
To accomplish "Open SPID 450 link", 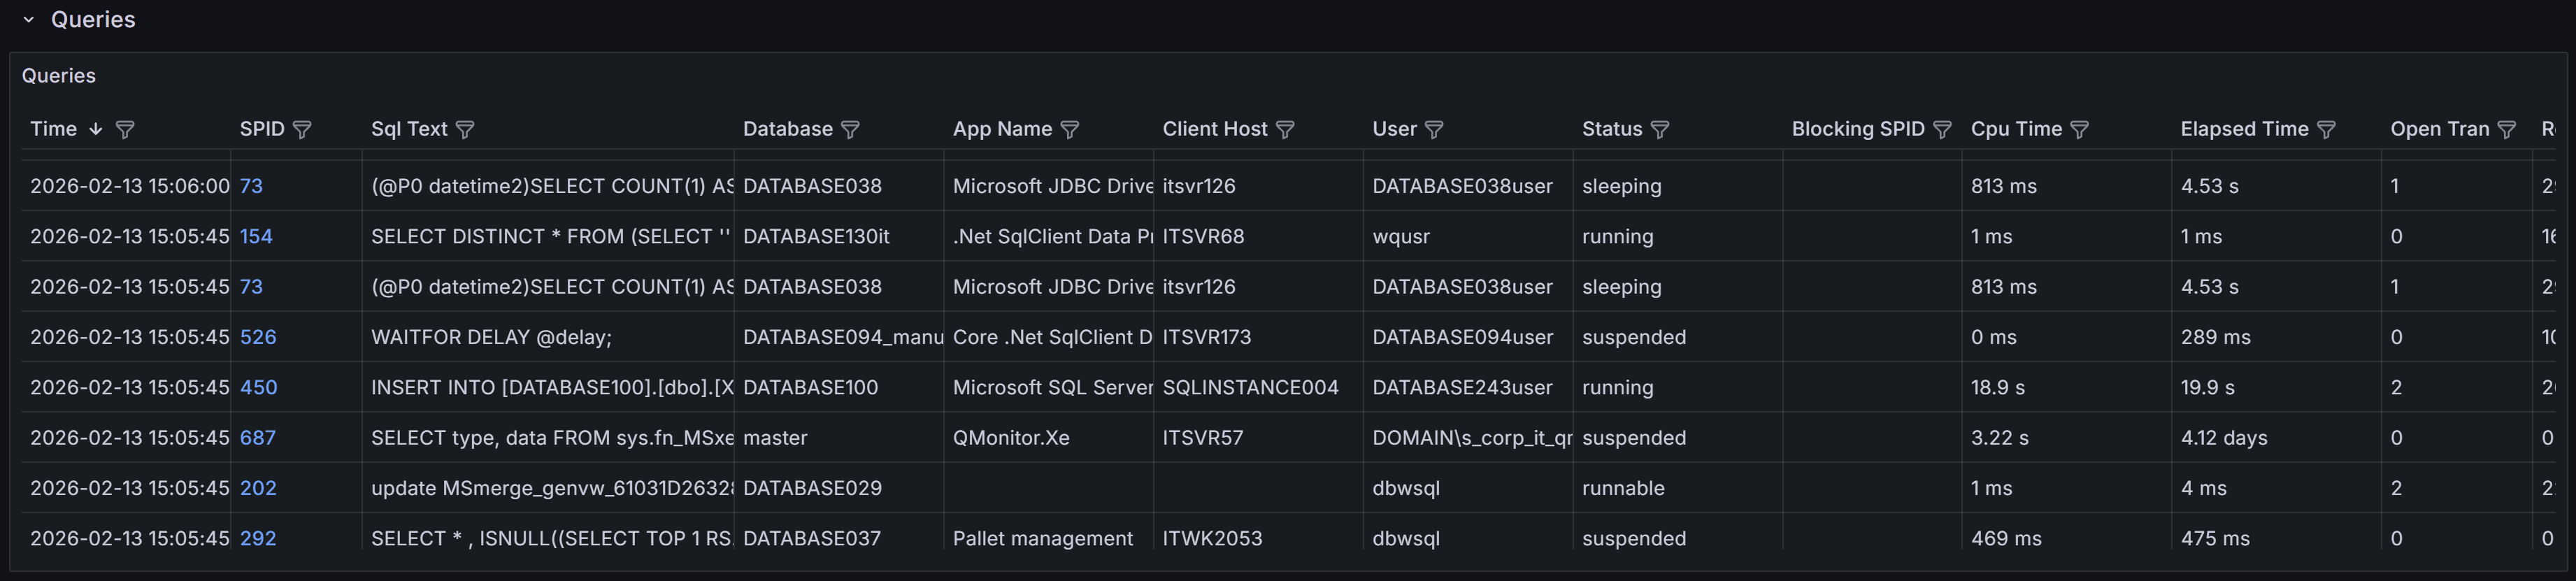I will (258, 387).
